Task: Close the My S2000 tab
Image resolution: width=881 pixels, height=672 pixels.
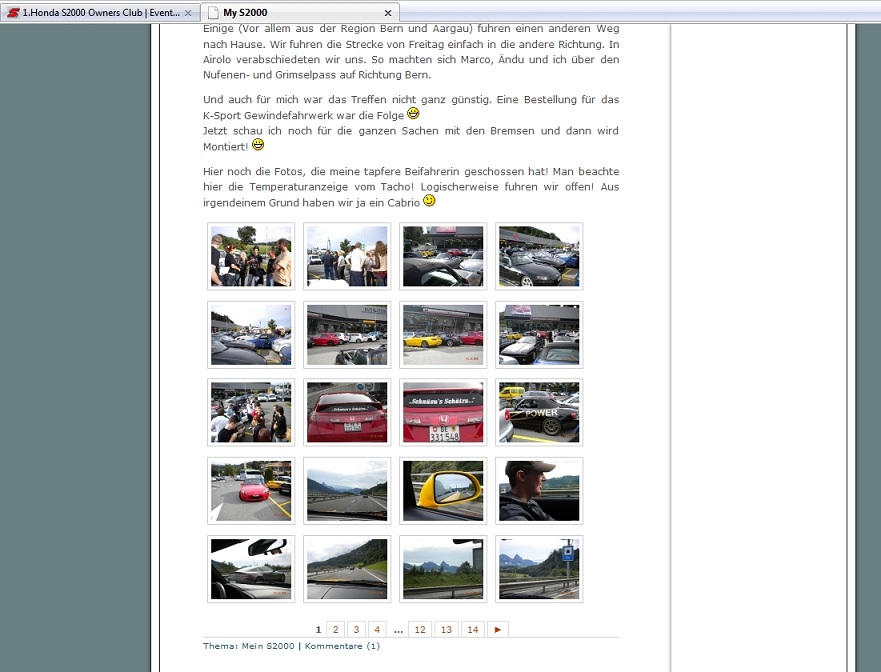Action: 388,13
